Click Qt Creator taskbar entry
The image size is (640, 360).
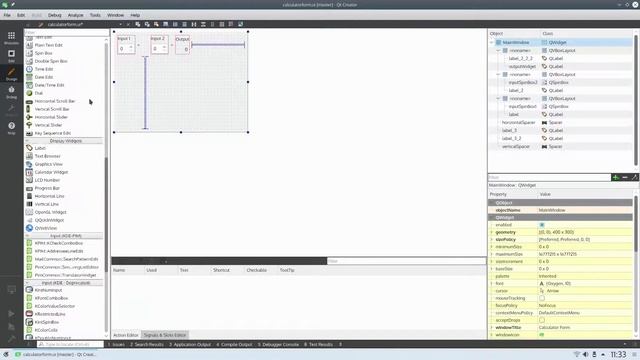(56, 354)
